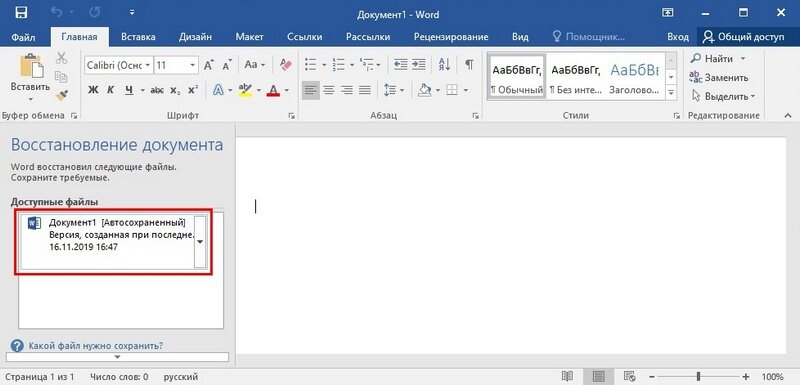
Task: Justify the text alignment
Action: [x=365, y=90]
